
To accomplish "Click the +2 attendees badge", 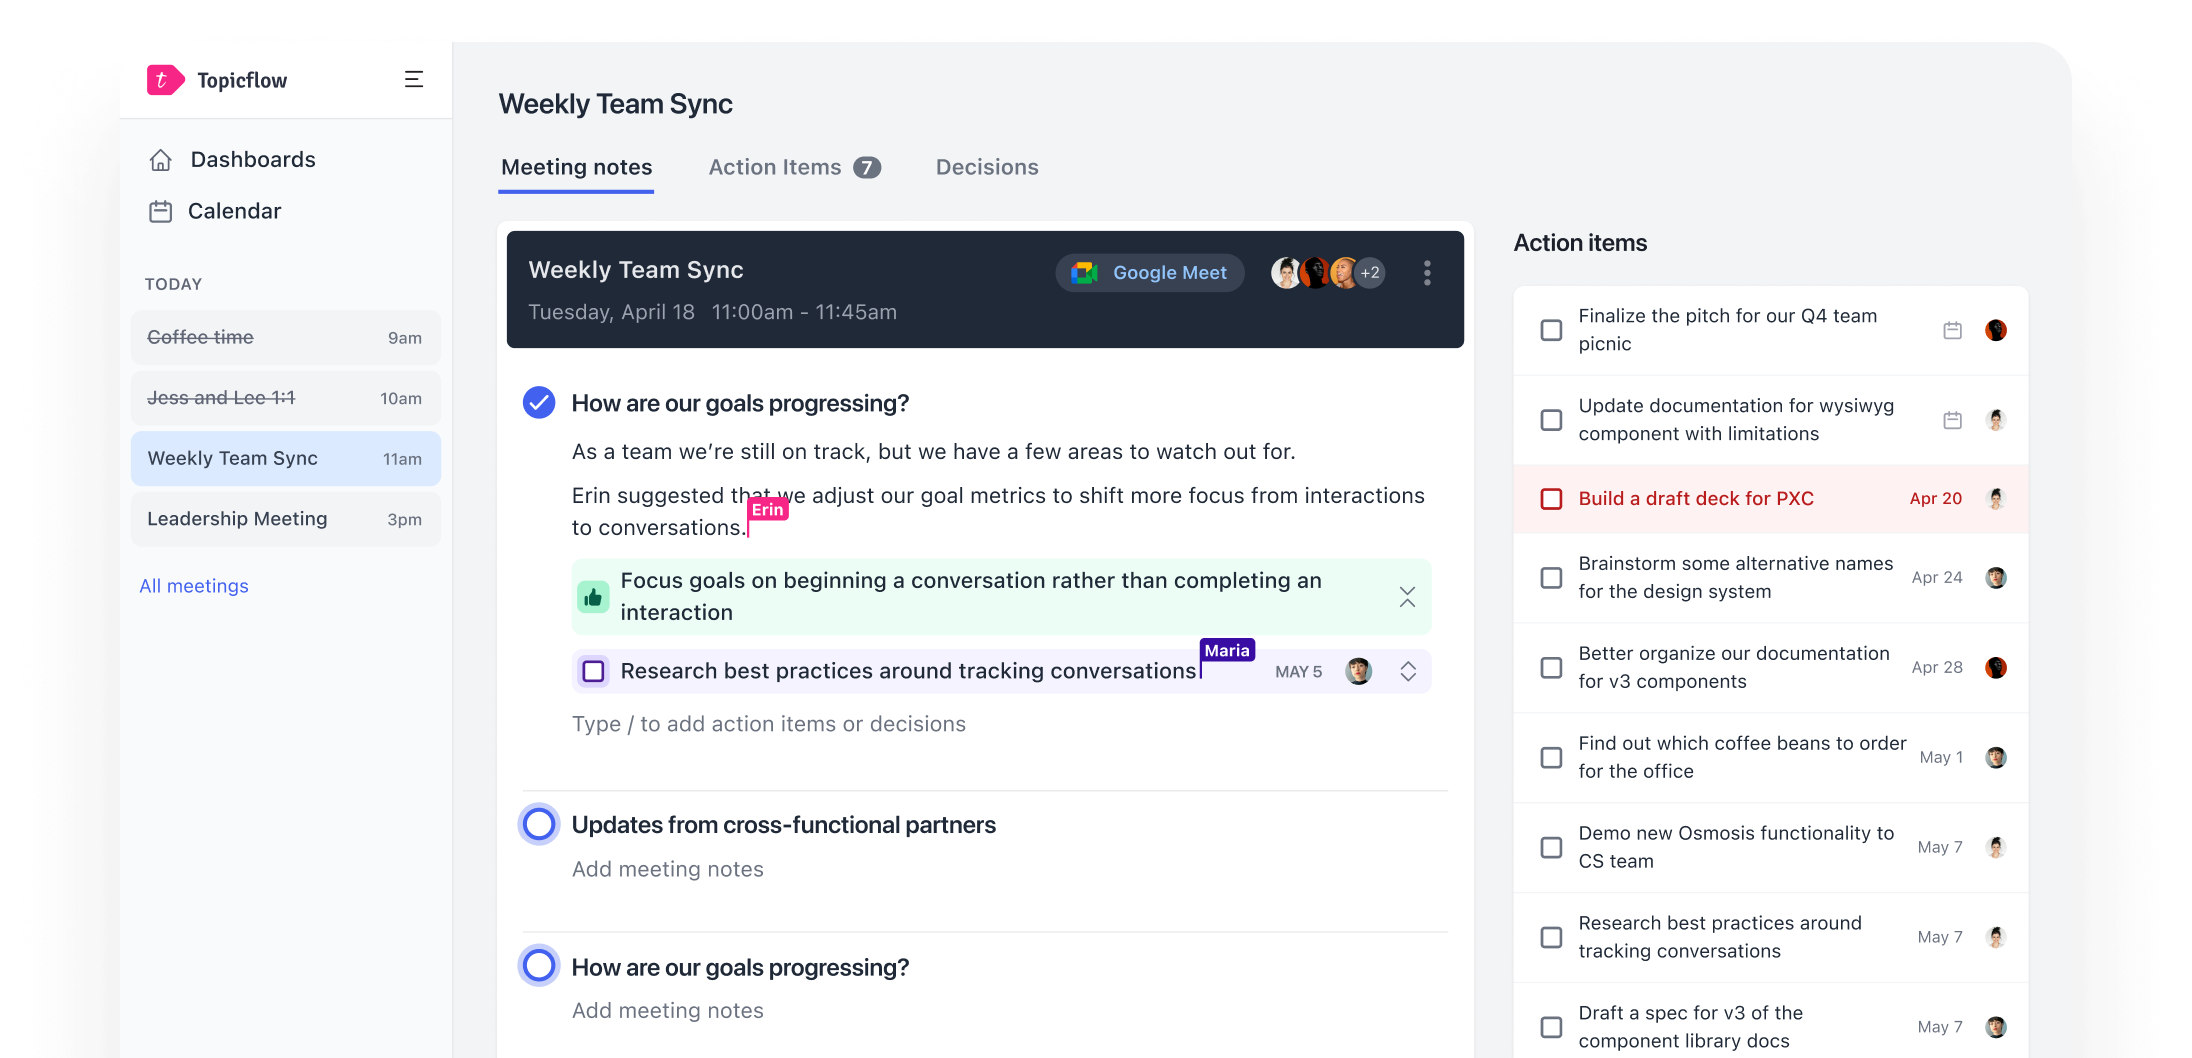I will click(x=1370, y=273).
